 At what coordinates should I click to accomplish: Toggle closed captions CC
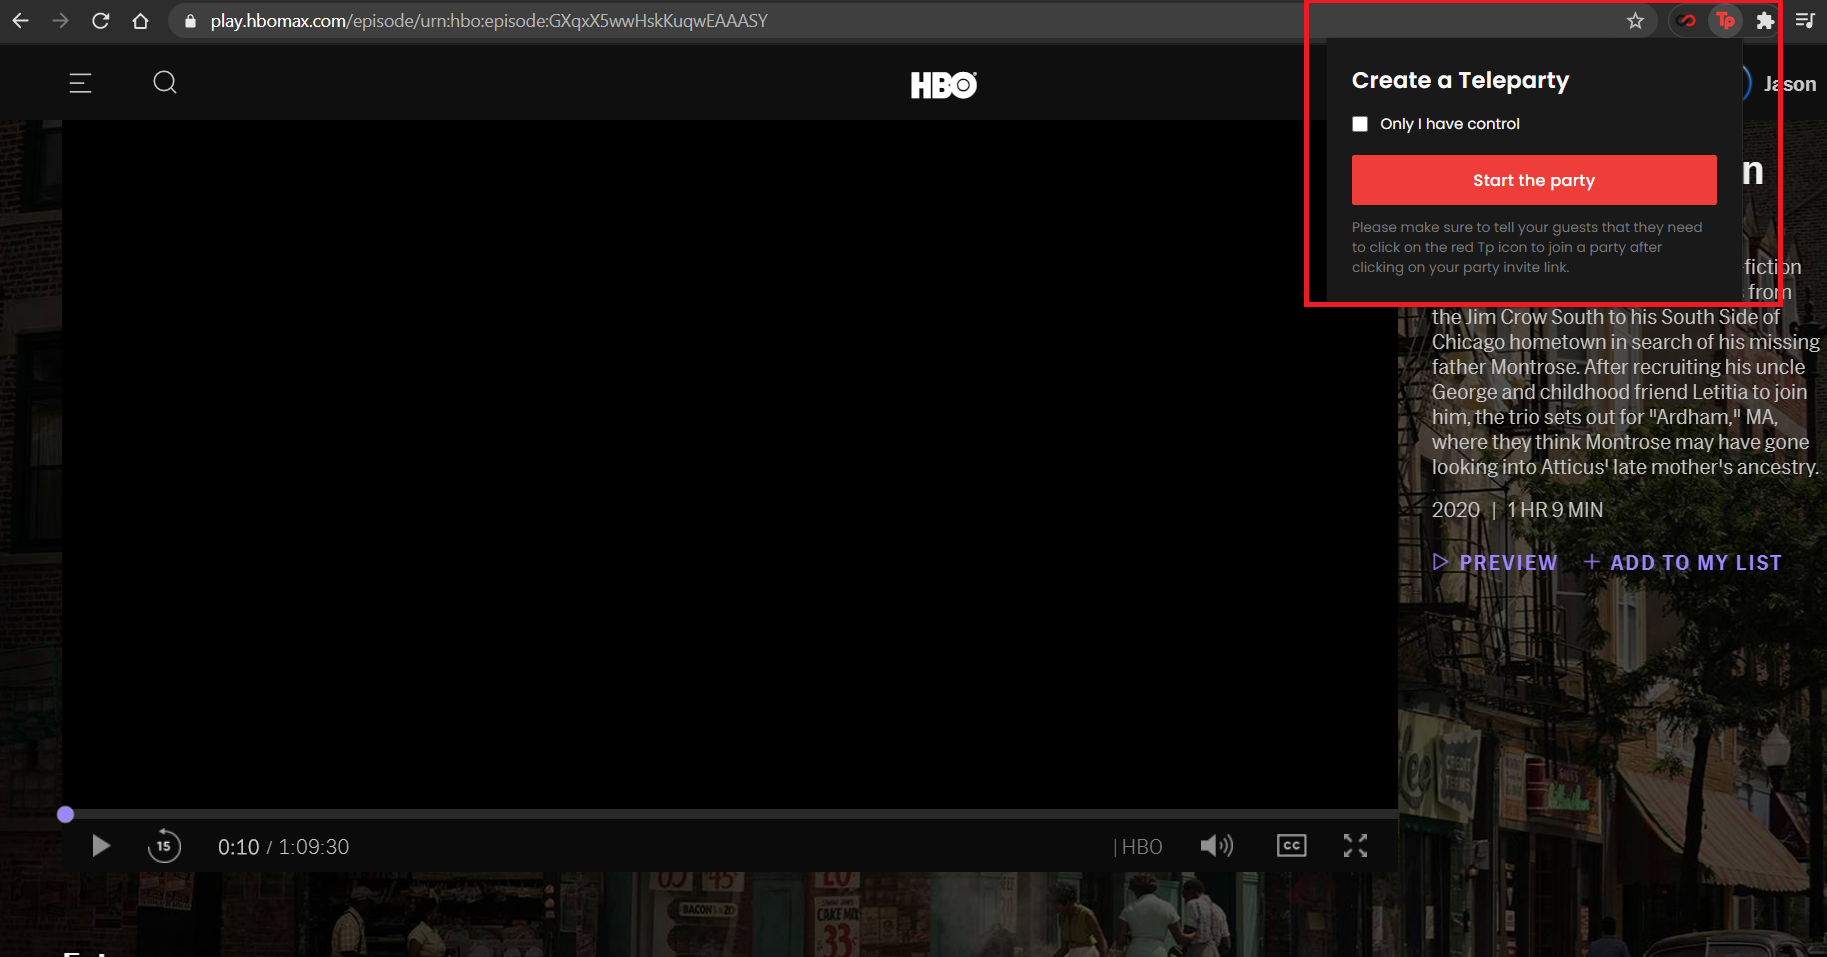(1291, 846)
